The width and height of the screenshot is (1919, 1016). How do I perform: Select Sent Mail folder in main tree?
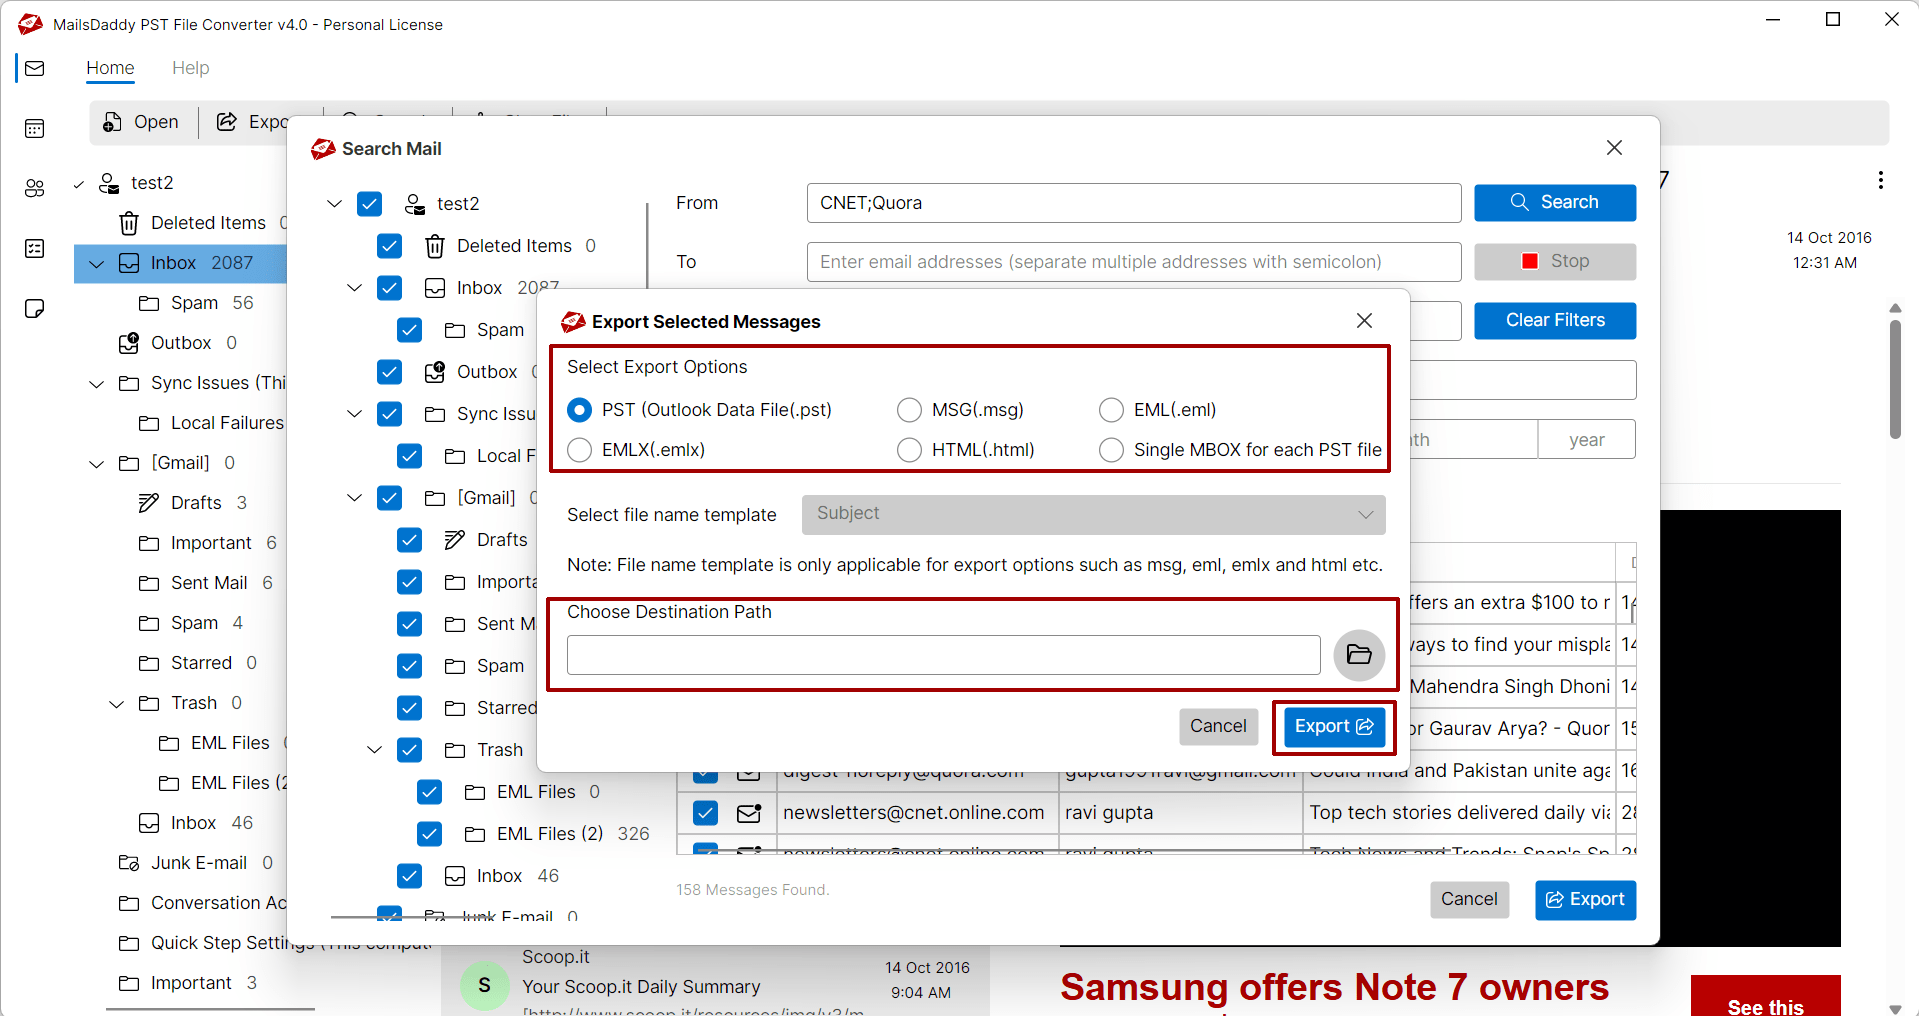click(x=209, y=583)
